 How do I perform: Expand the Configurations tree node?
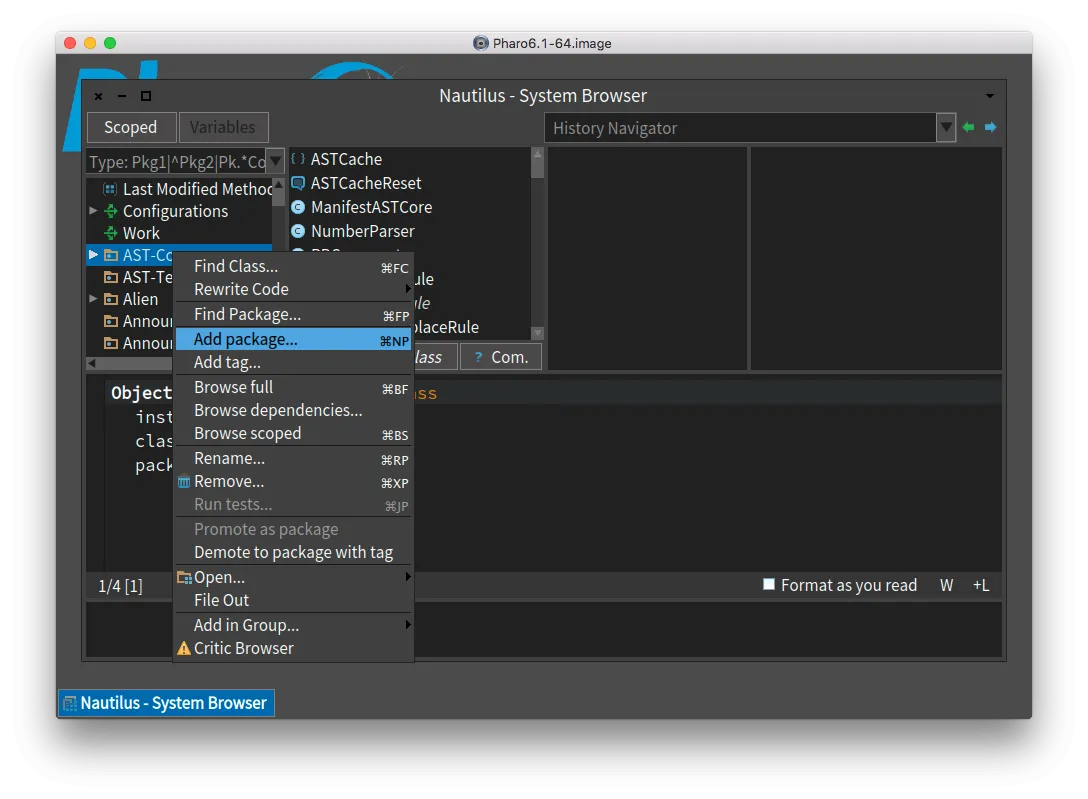[x=93, y=211]
